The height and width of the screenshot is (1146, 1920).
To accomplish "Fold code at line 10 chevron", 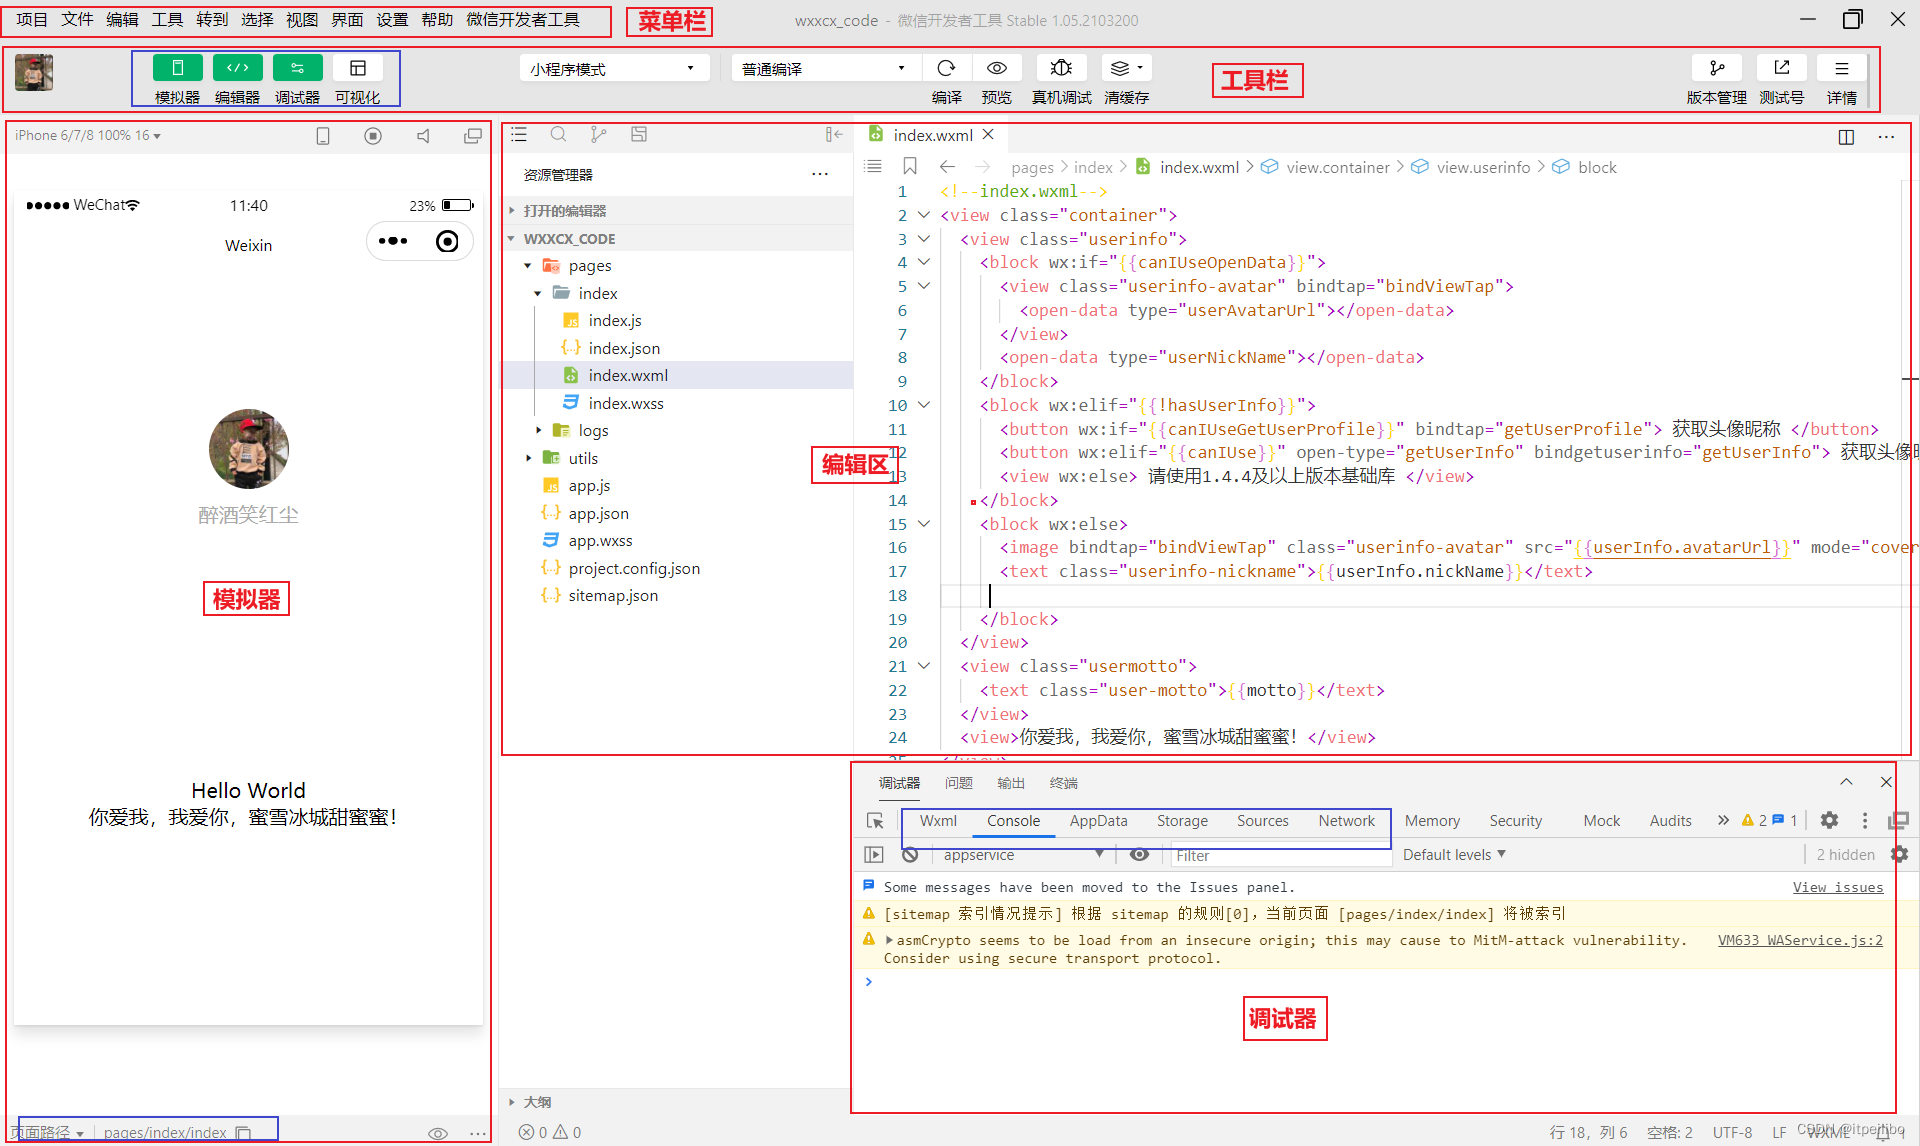I will point(924,405).
